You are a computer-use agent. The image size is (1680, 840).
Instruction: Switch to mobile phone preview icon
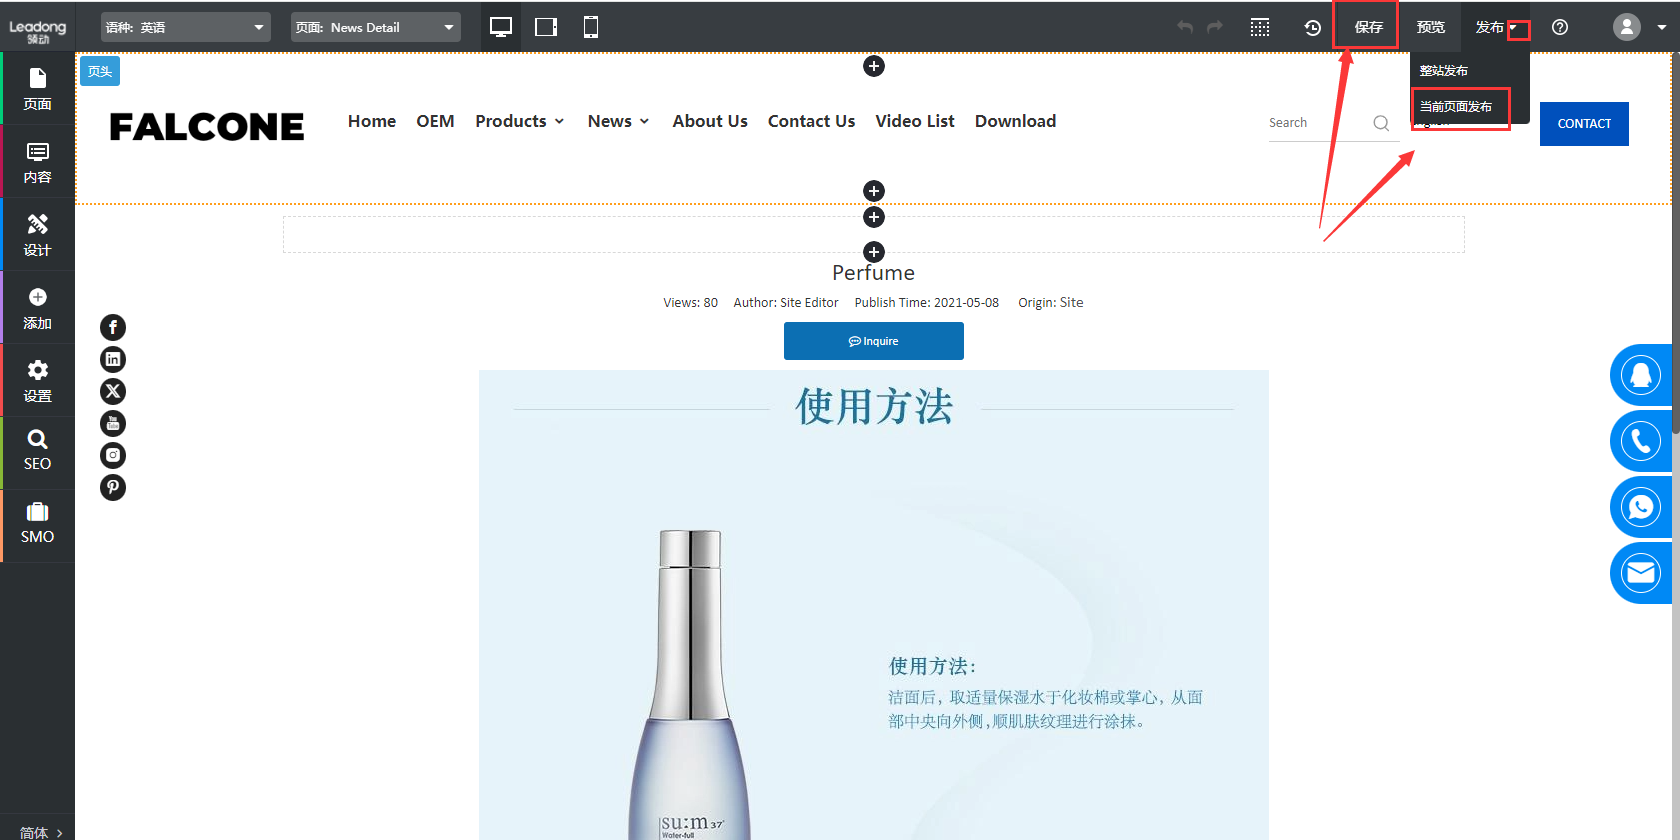[x=591, y=27]
